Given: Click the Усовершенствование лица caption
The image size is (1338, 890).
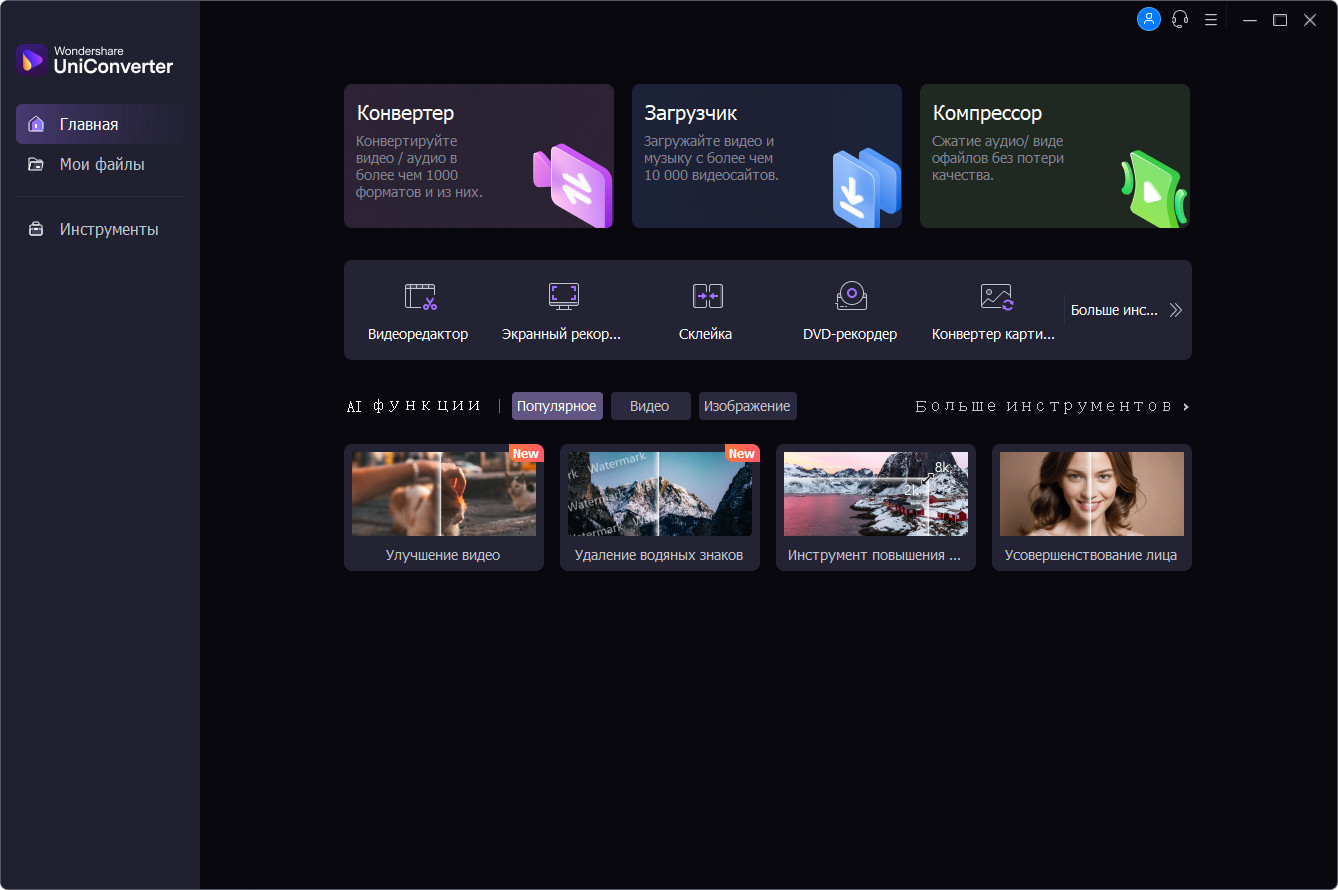Looking at the screenshot, I should (1091, 555).
